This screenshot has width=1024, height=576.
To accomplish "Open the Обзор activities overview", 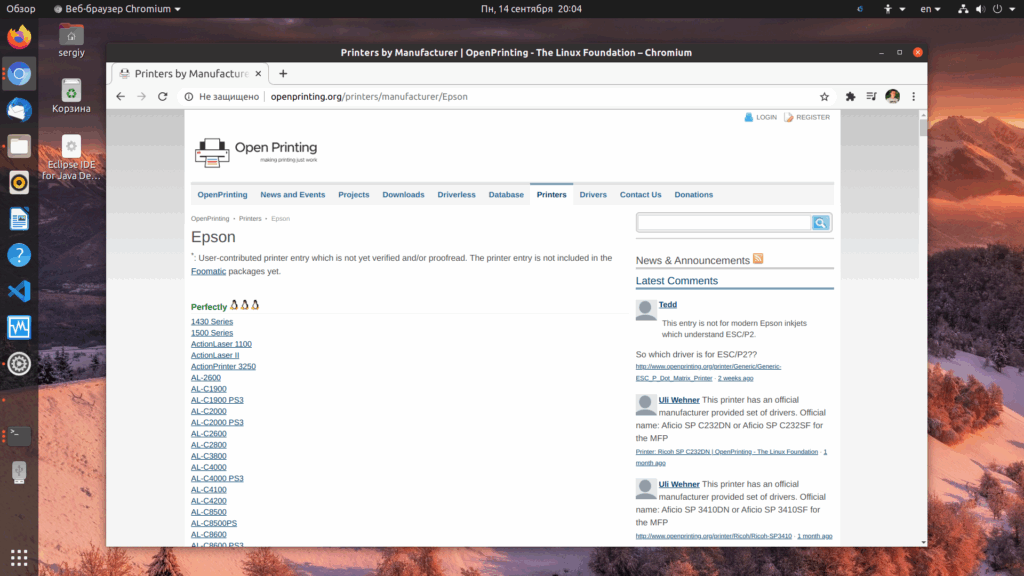I will [x=21, y=8].
